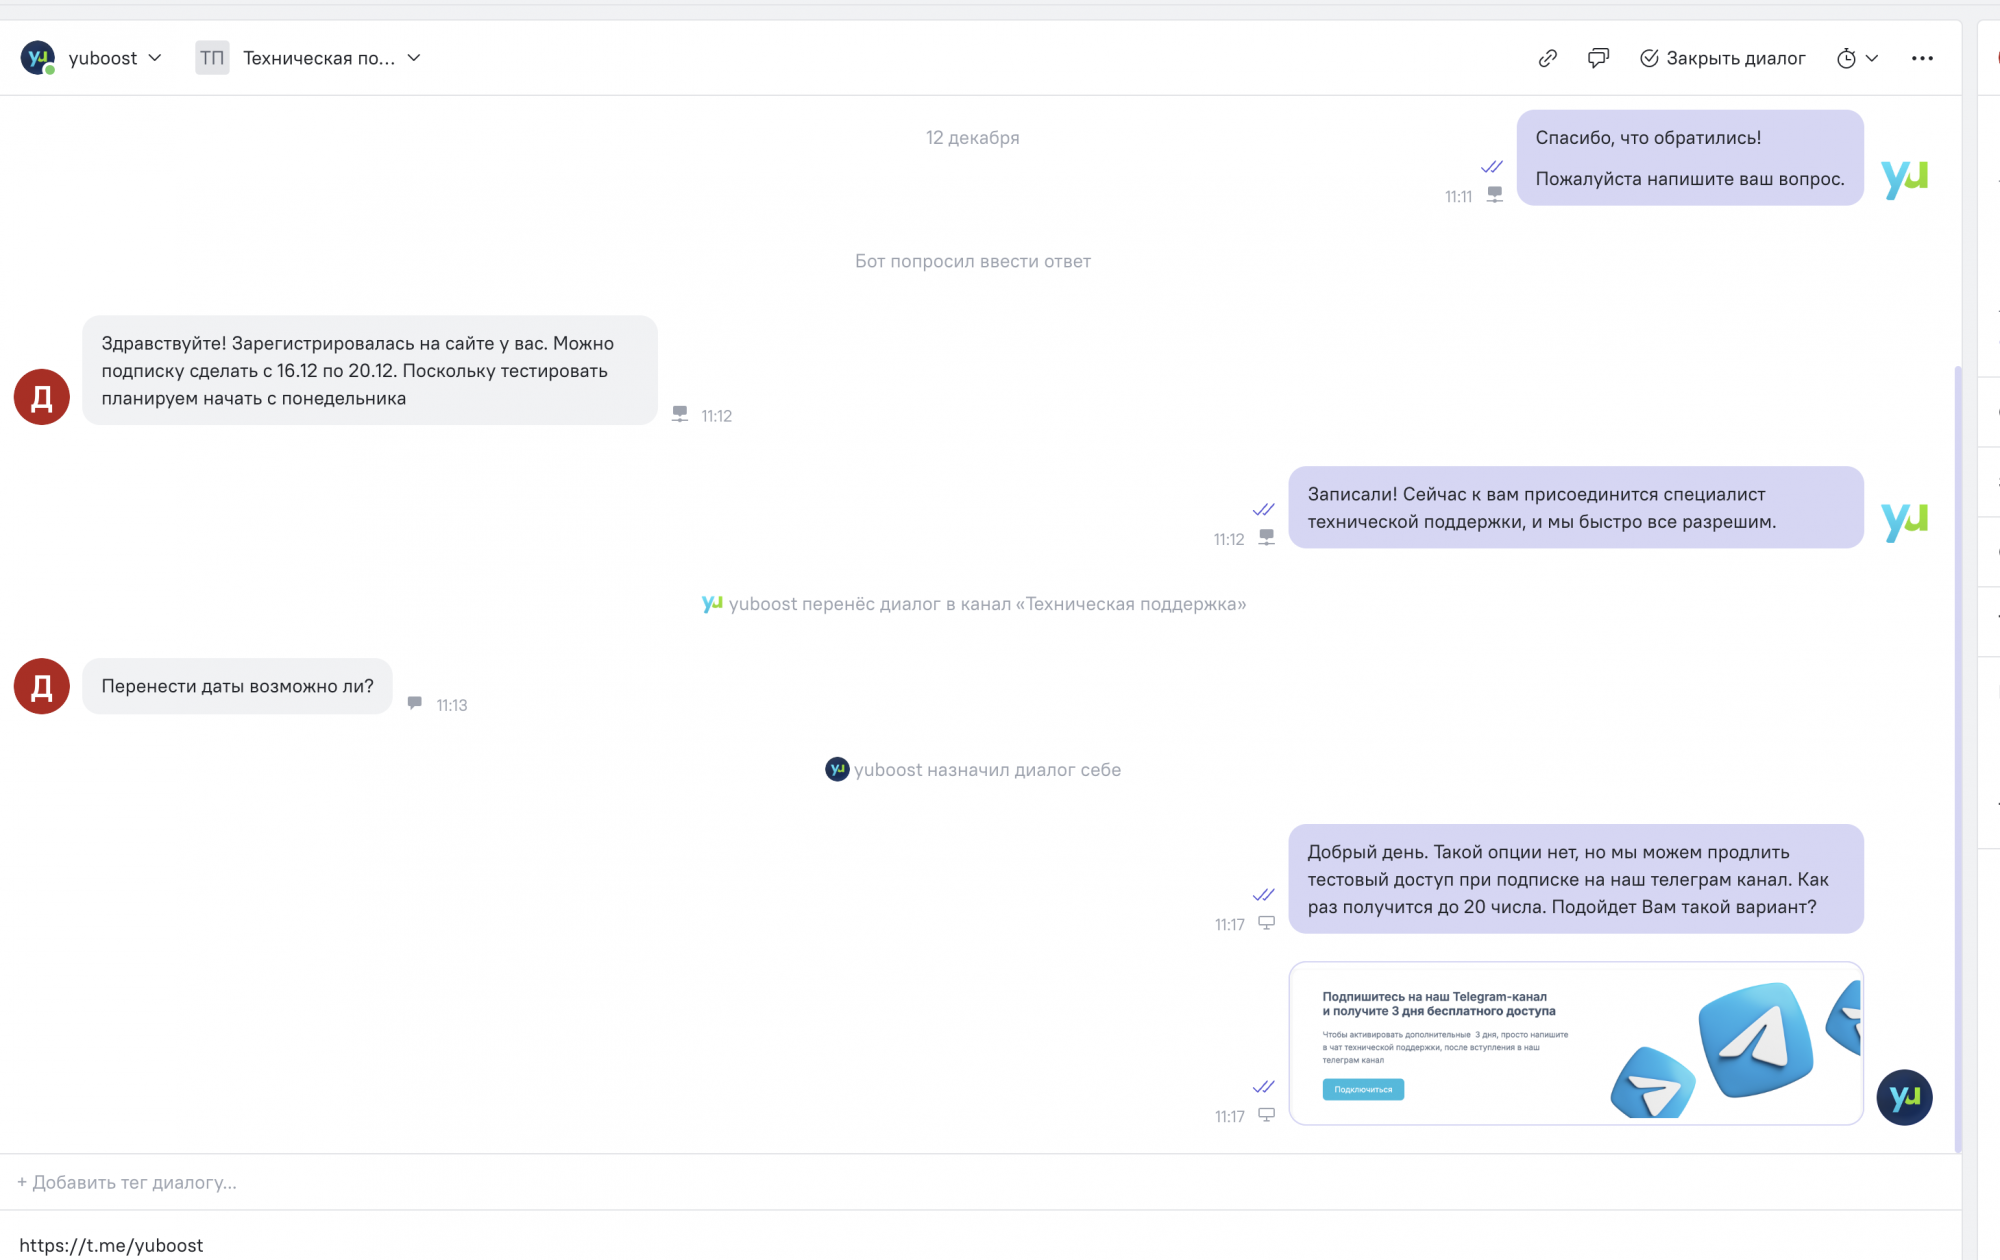Click the ТП channel badge

pos(212,58)
